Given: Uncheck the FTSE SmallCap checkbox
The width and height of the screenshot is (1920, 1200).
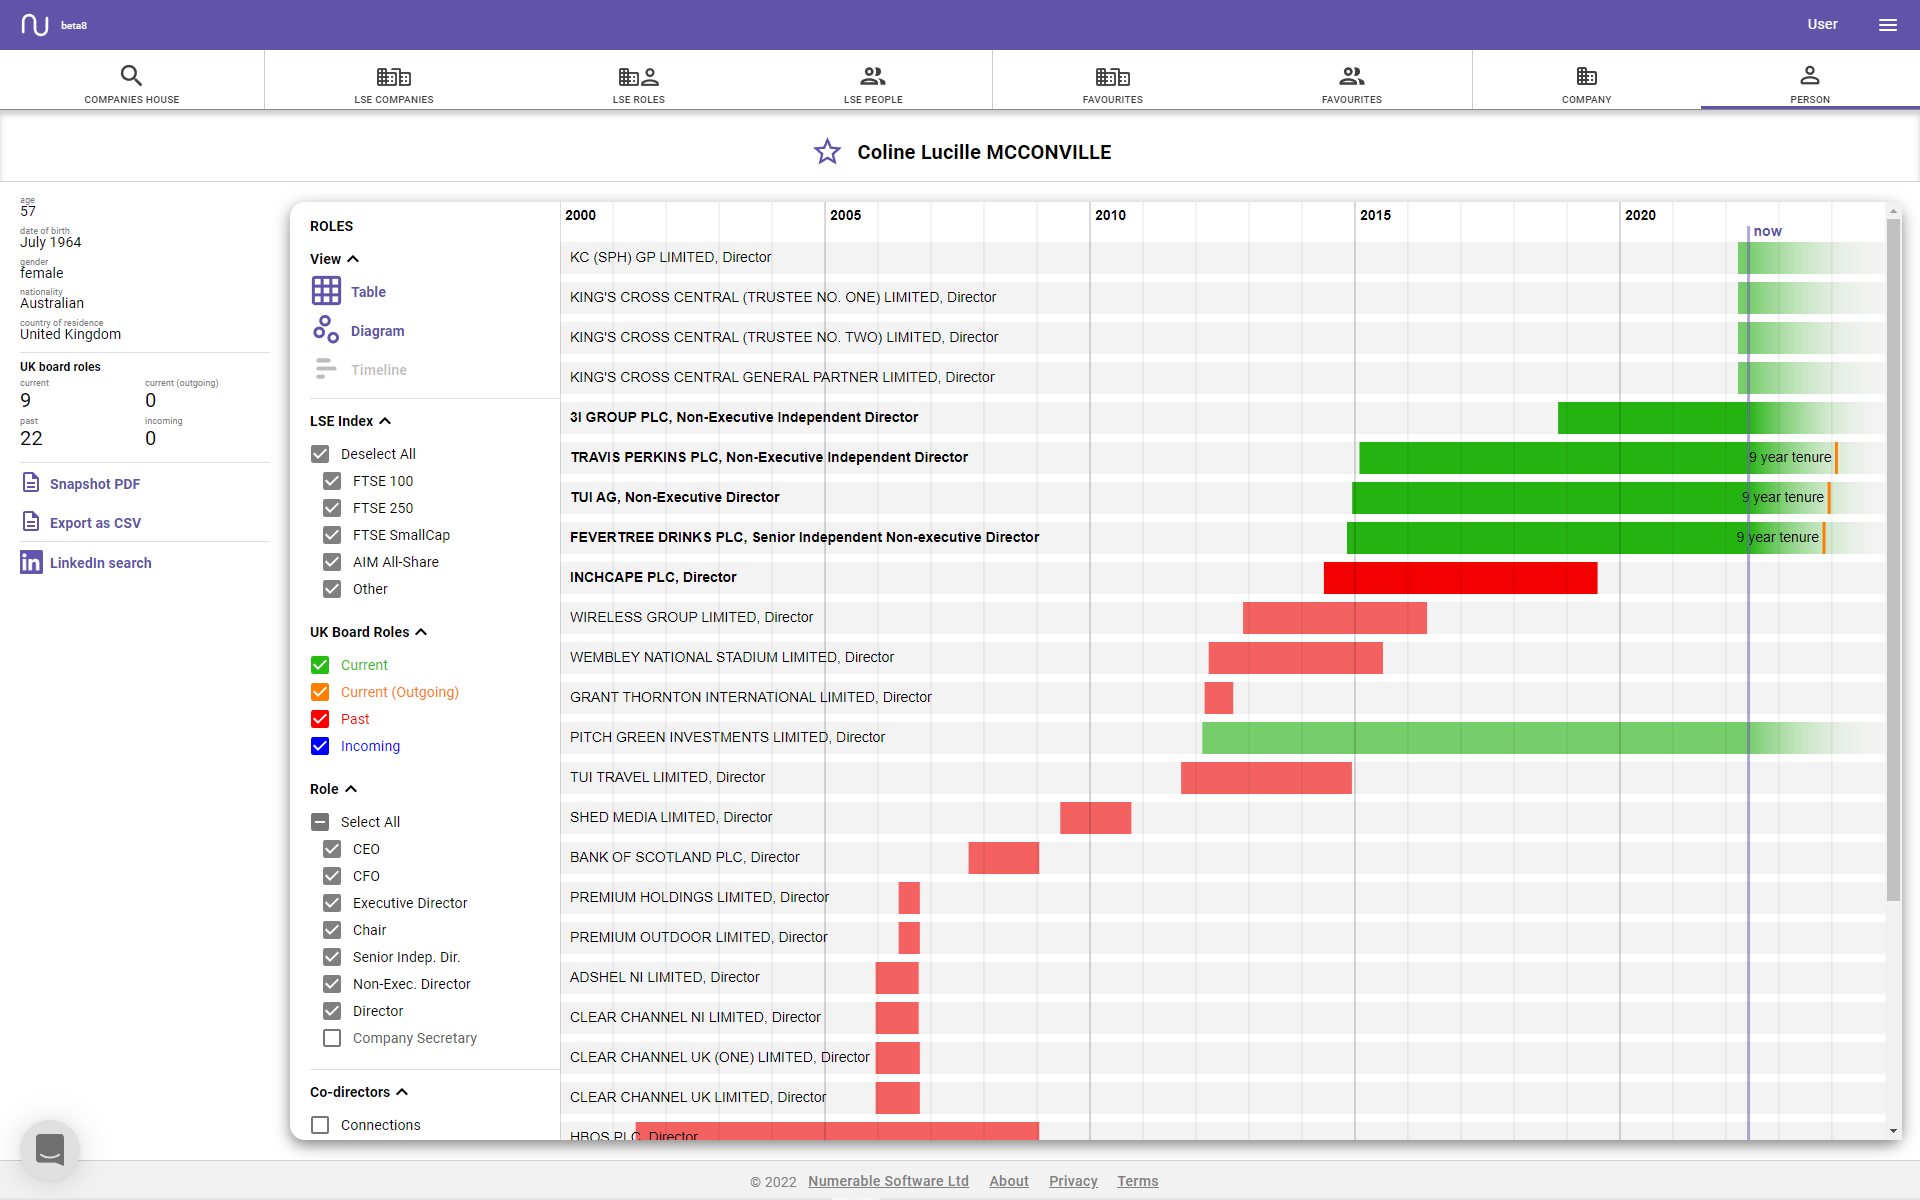Looking at the screenshot, I should (x=332, y=535).
